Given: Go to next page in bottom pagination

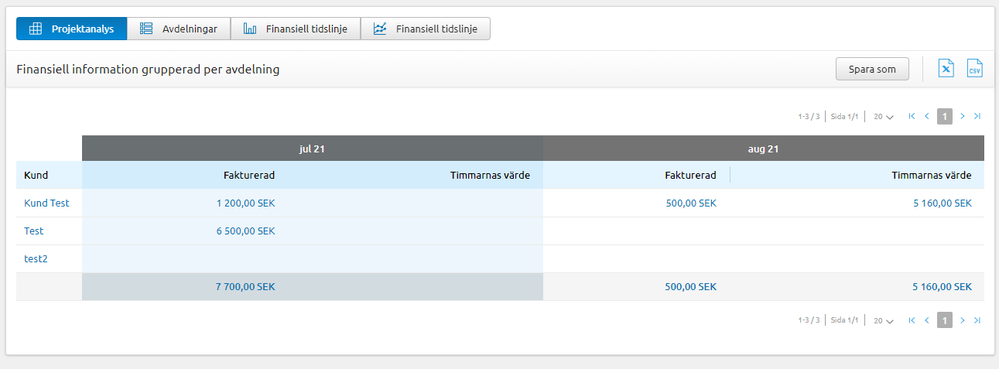Looking at the screenshot, I should click(x=962, y=320).
